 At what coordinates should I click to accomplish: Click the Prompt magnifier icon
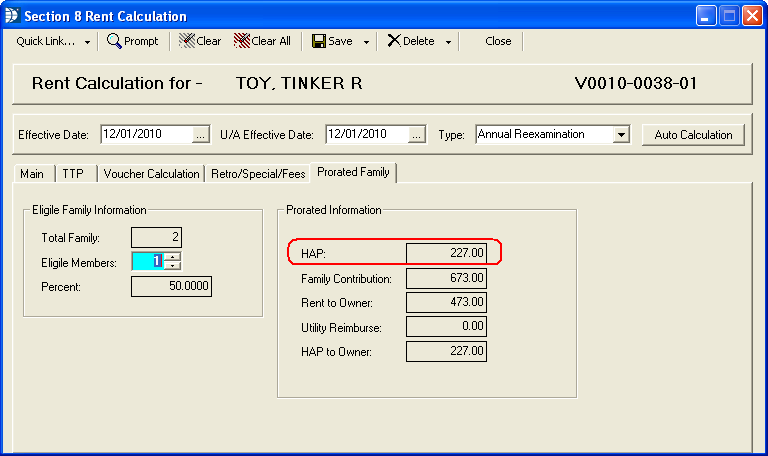point(114,41)
